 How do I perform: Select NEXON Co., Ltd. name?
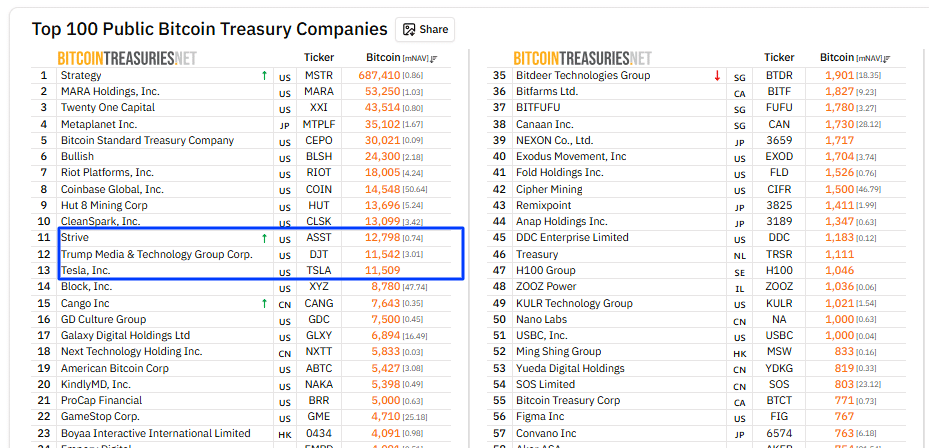[x=555, y=140]
